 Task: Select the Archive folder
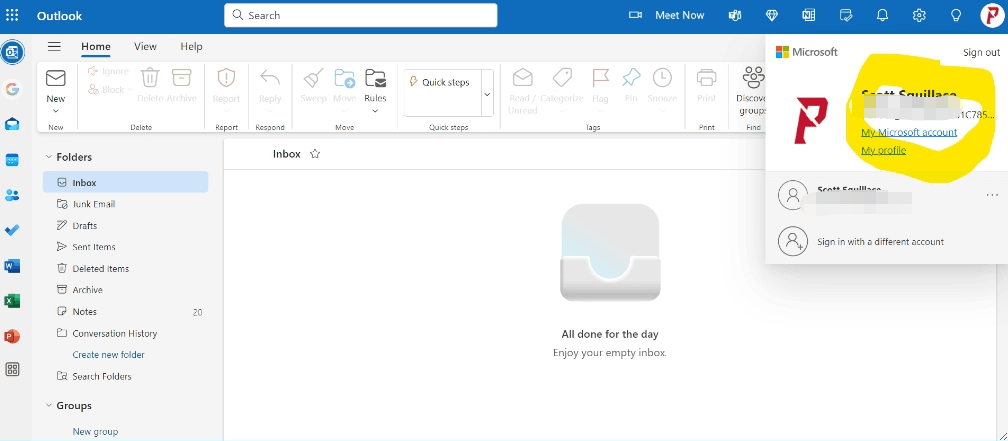125,290
